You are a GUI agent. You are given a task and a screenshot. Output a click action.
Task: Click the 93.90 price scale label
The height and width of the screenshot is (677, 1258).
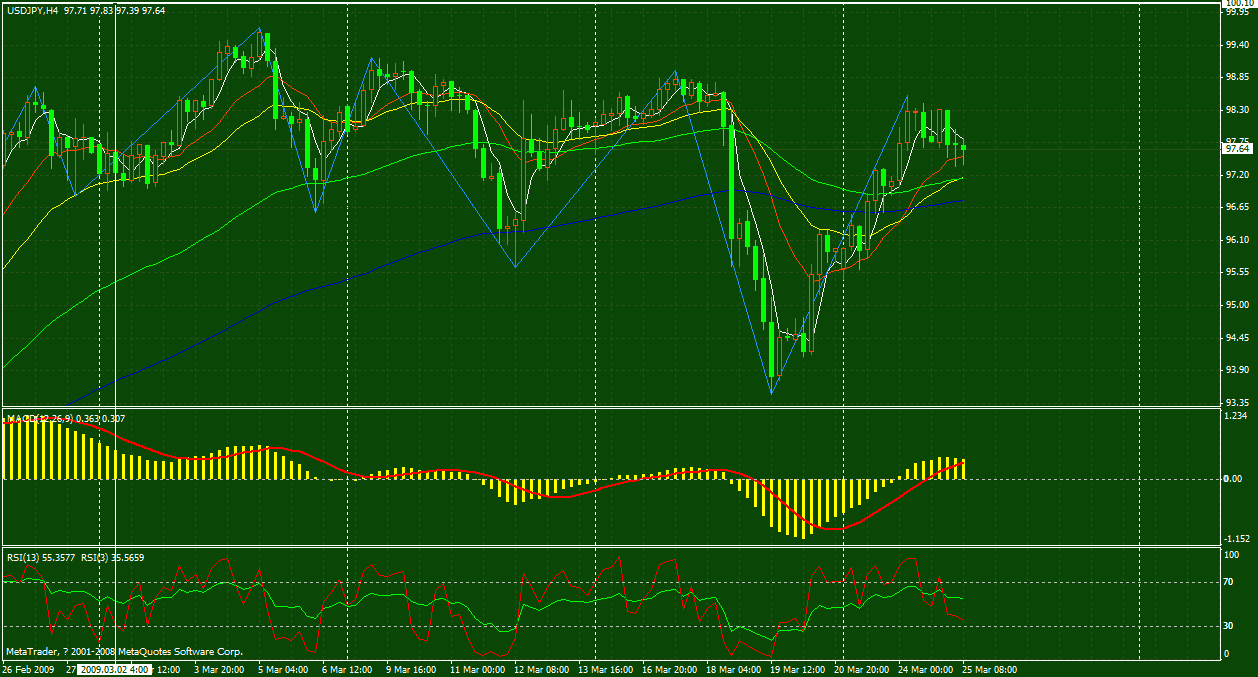(x=1237, y=370)
